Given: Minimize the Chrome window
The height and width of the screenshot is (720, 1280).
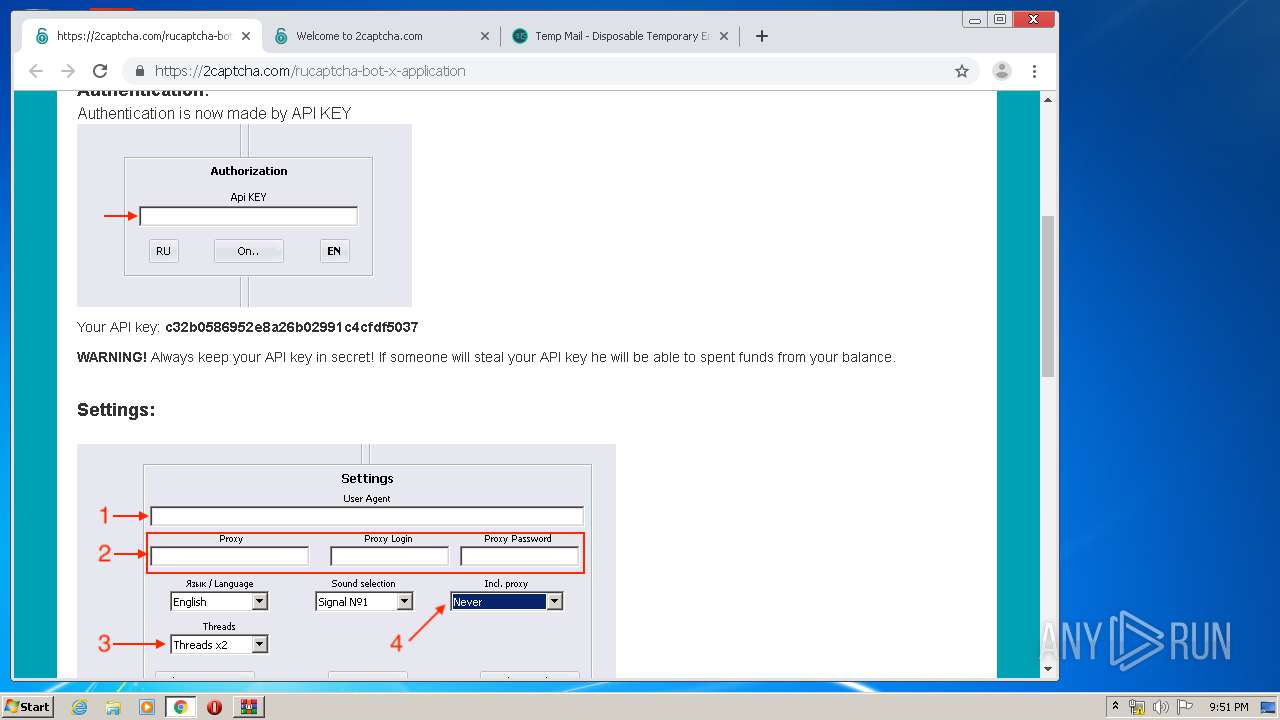Looking at the screenshot, I should point(974,19).
